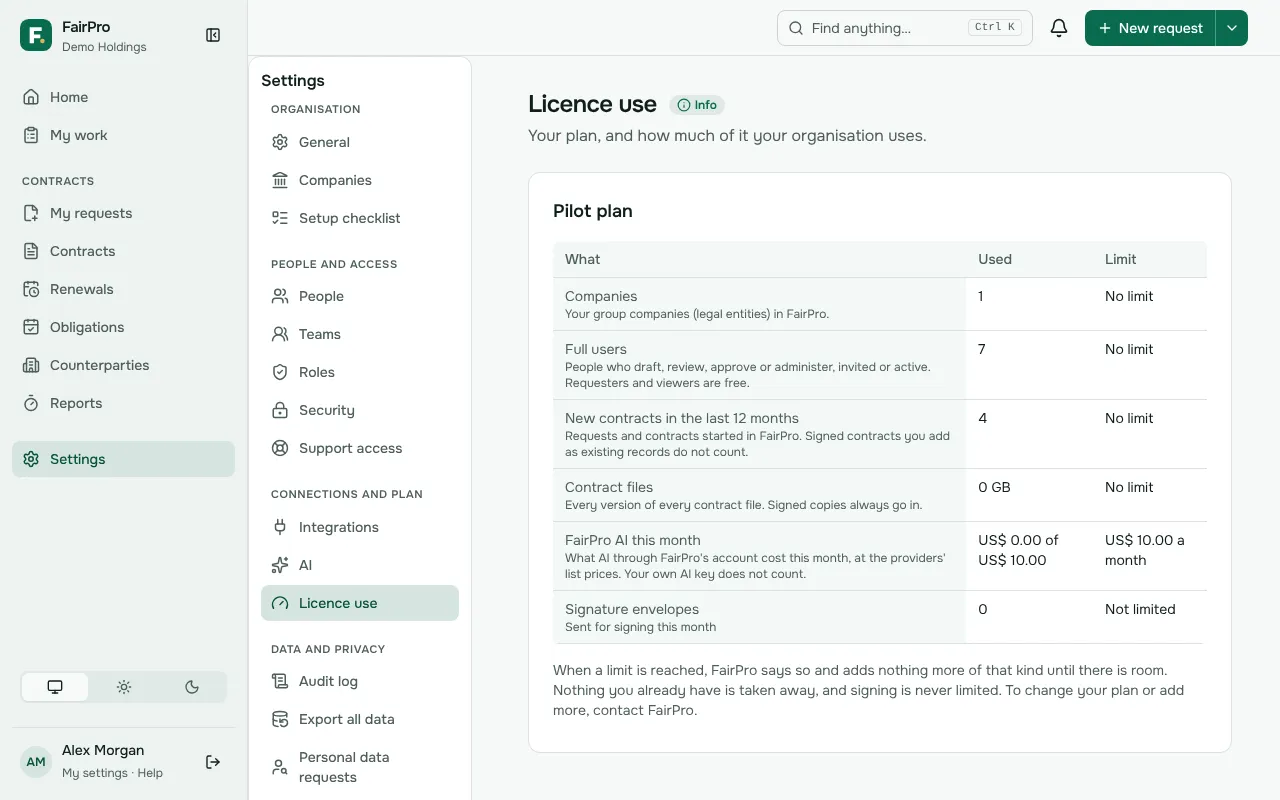
Task: Go to Home in the sidebar
Action: coord(123,97)
